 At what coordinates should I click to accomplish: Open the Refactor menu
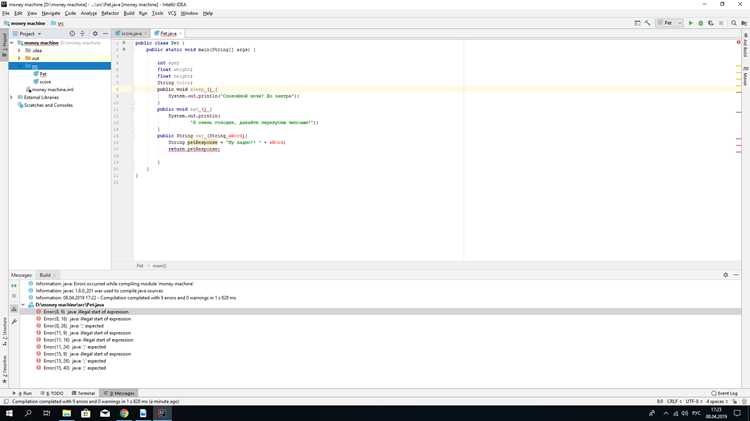pyautogui.click(x=110, y=13)
